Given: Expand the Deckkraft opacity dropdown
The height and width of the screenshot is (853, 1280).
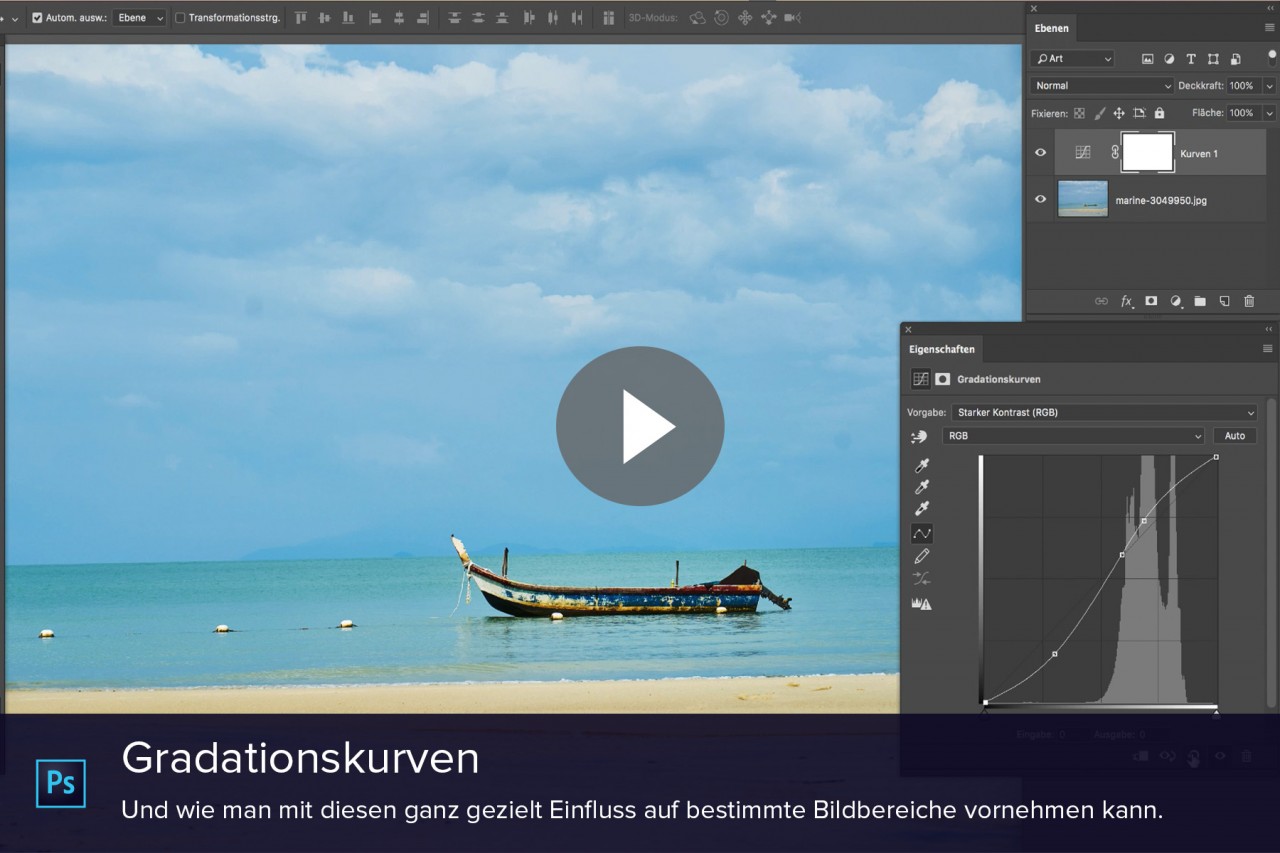Looking at the screenshot, I should tap(1268, 85).
